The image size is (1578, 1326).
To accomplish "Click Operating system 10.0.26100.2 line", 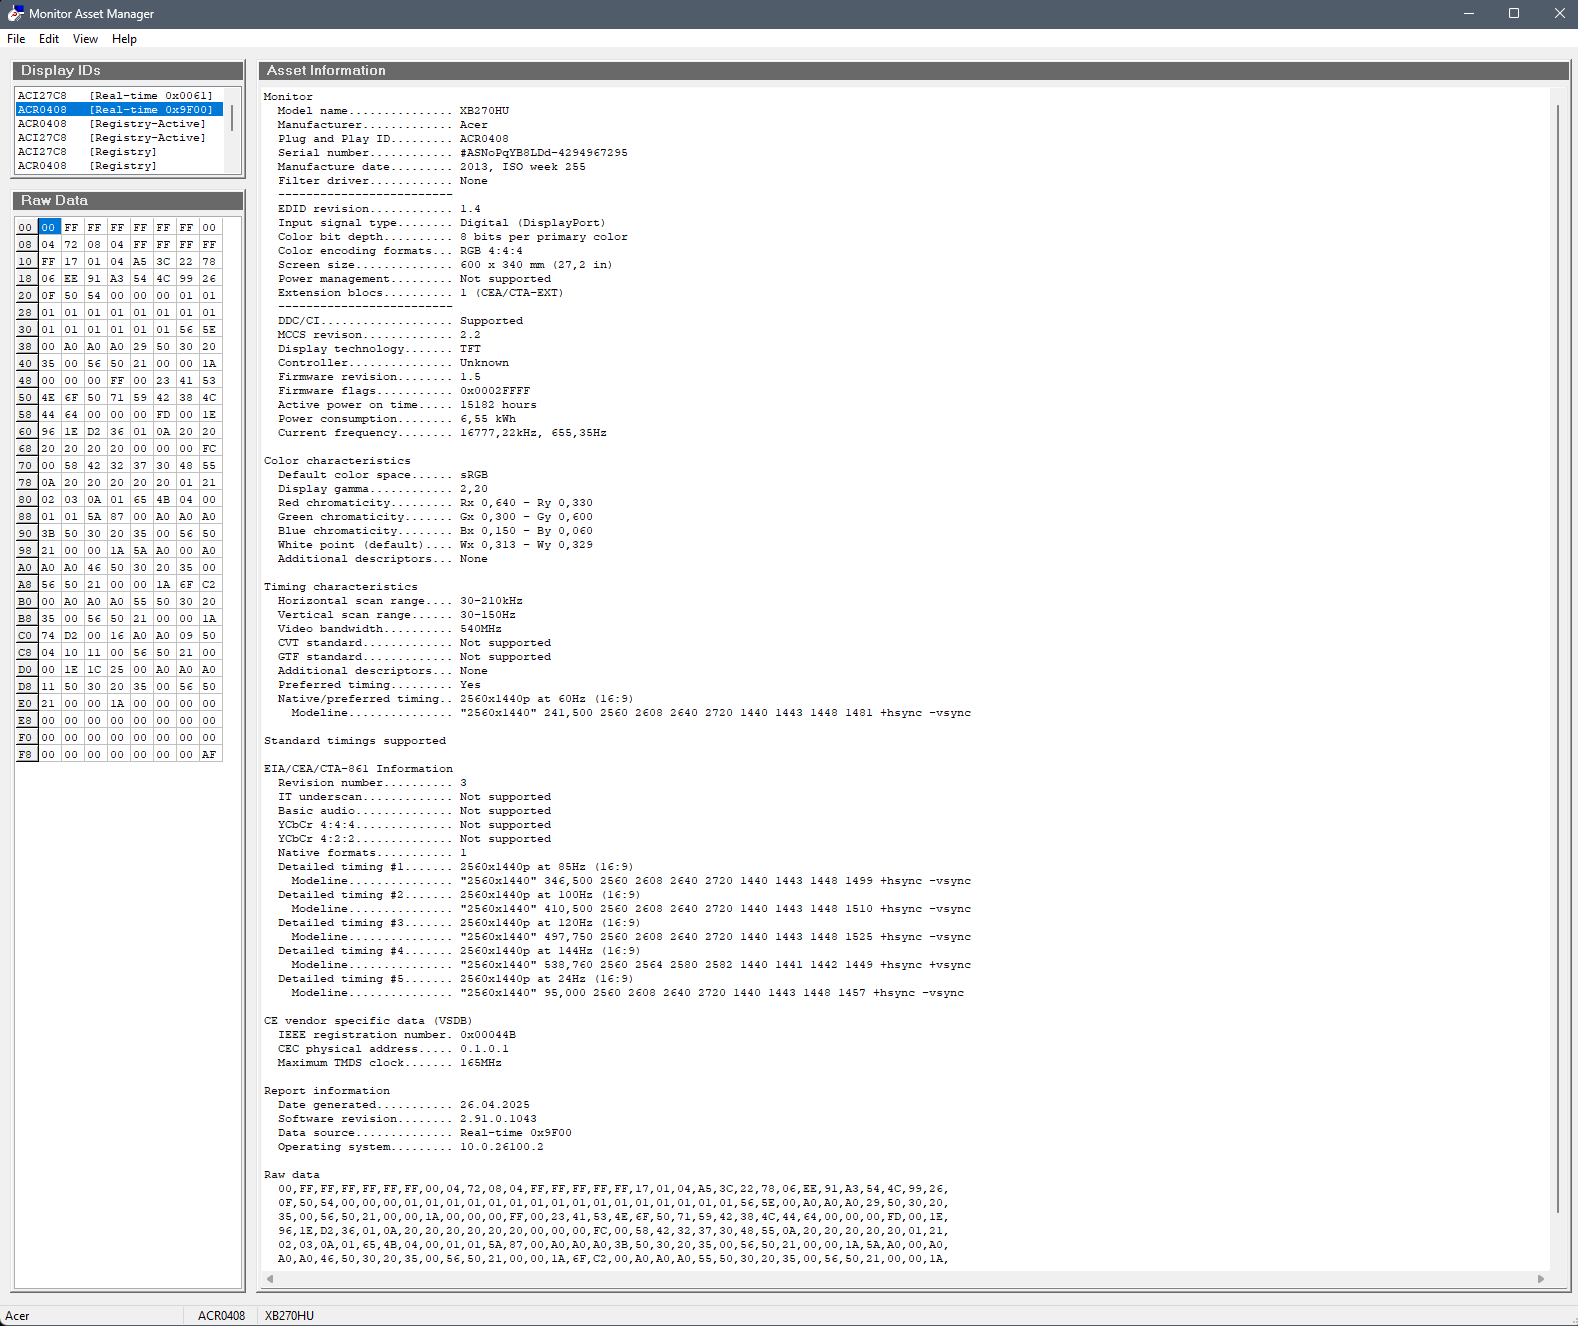I will tap(411, 1147).
